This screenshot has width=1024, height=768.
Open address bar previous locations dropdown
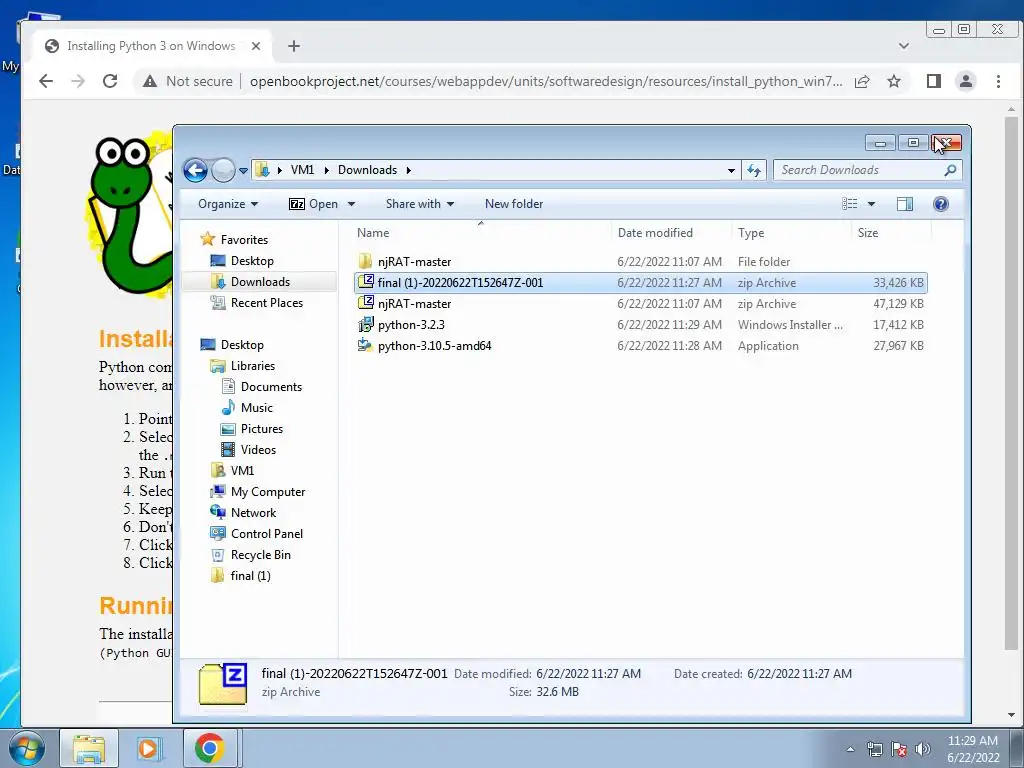click(731, 170)
